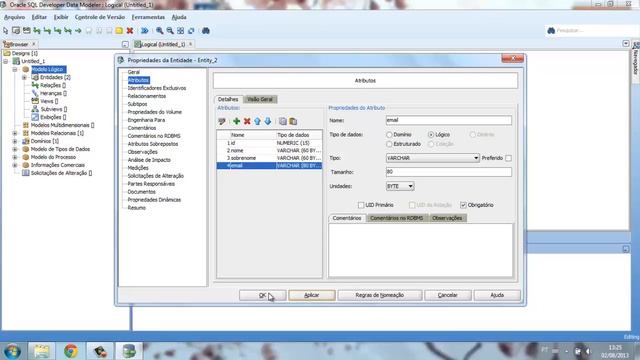Select Propriedades Dinâmicas in dialog list
This screenshot has width=640, height=360.
[x=154, y=200]
